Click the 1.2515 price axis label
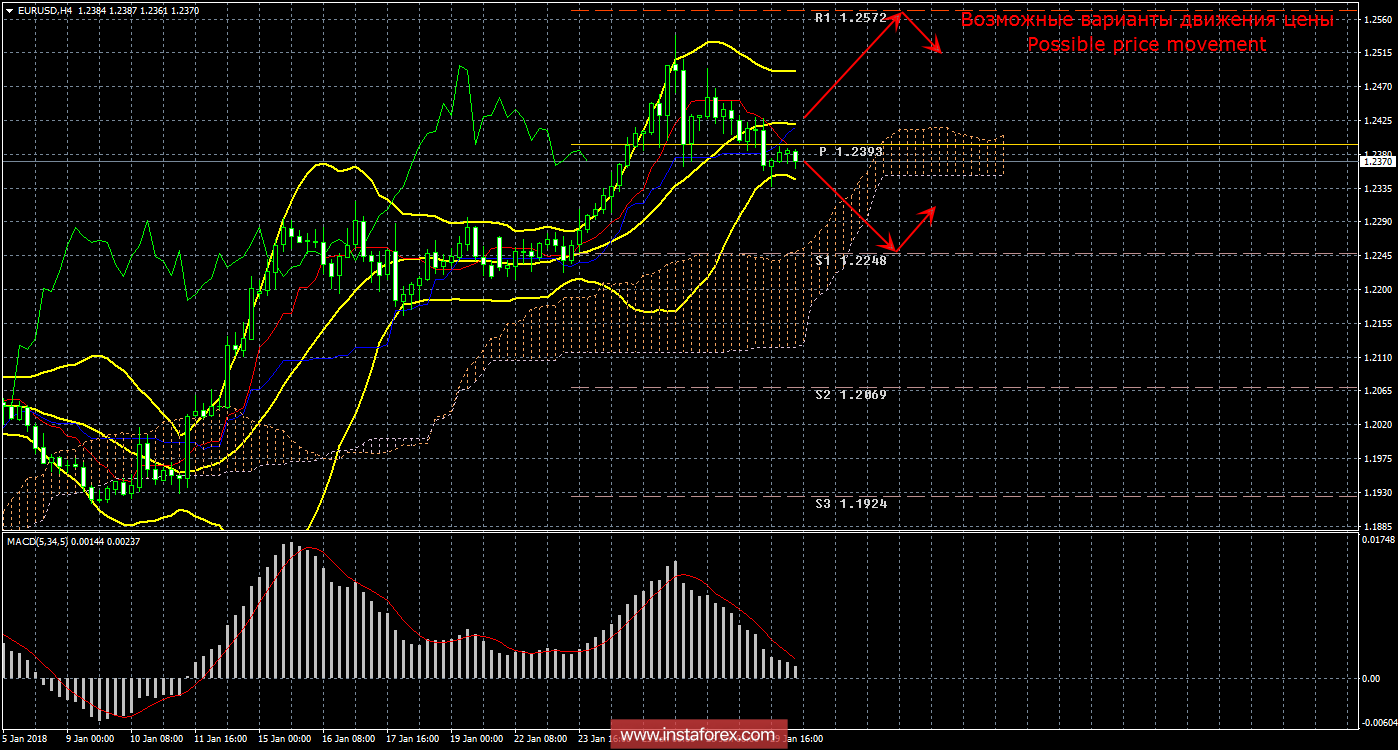 [1377, 53]
